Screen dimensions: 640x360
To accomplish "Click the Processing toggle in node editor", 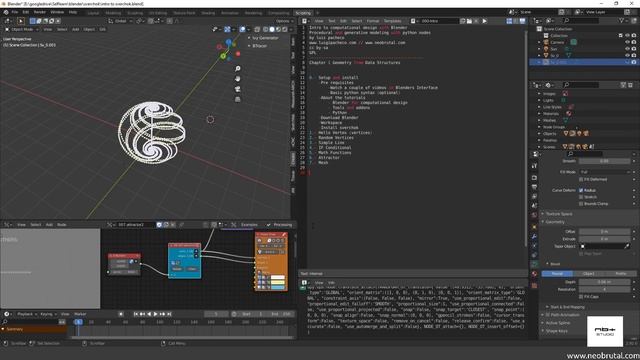I will point(280,225).
